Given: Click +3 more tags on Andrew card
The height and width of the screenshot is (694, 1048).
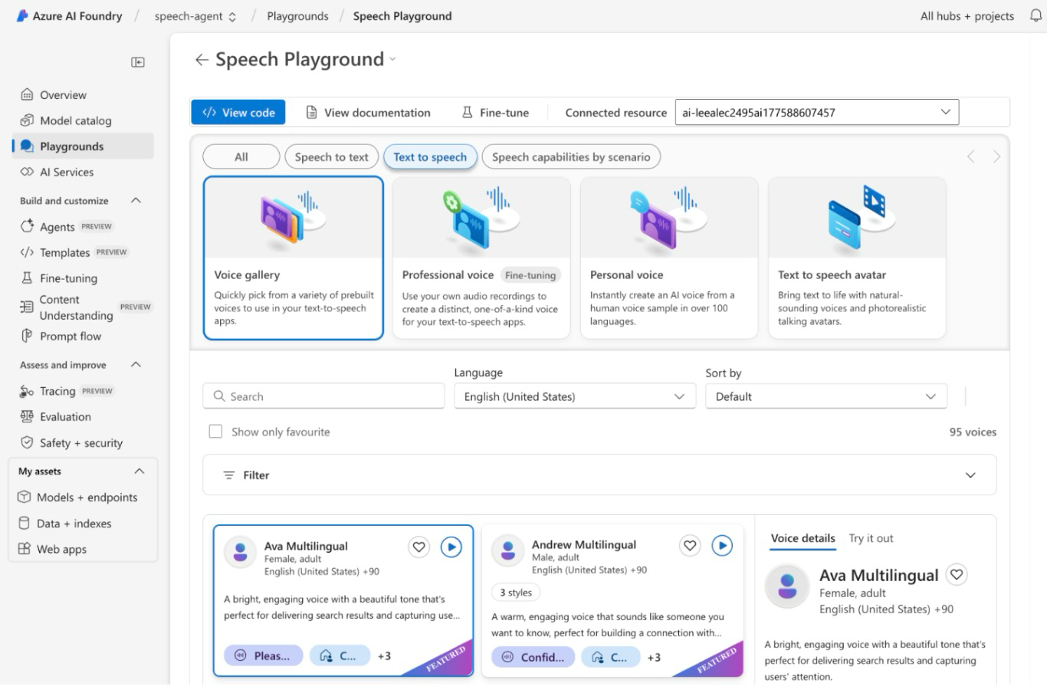Looking at the screenshot, I should [654, 657].
